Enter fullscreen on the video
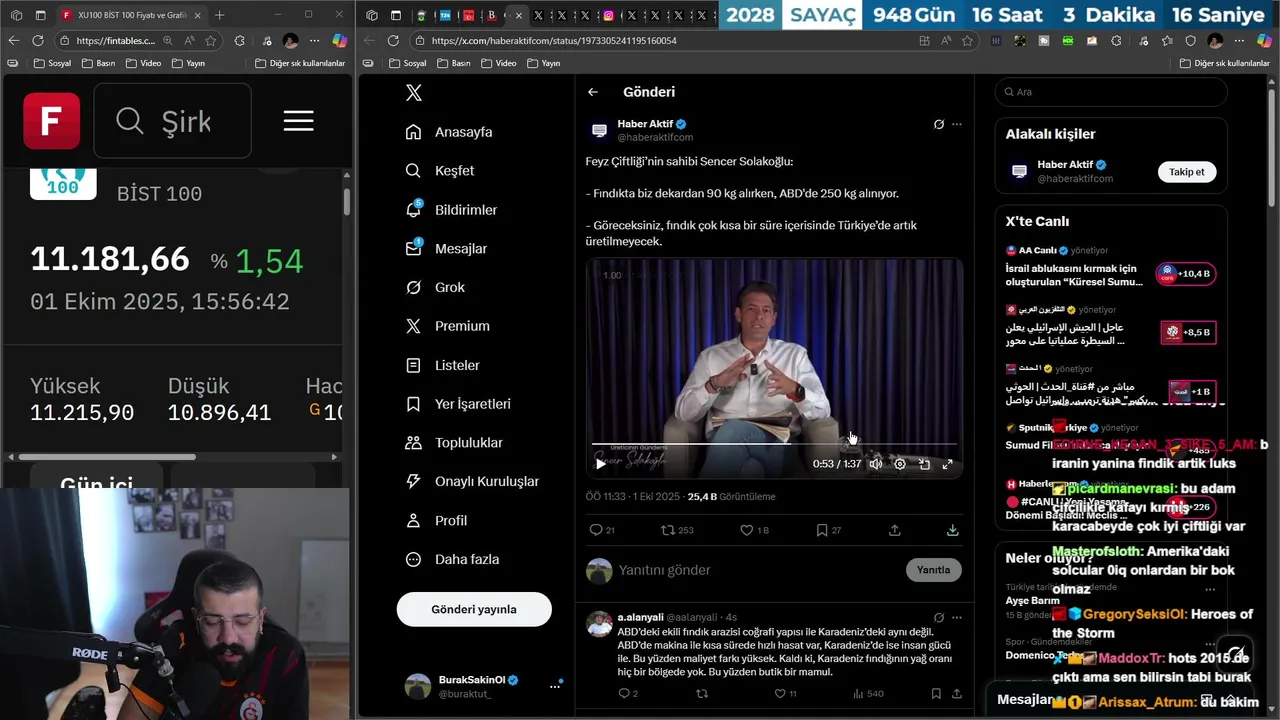This screenshot has height=720, width=1280. (947, 464)
